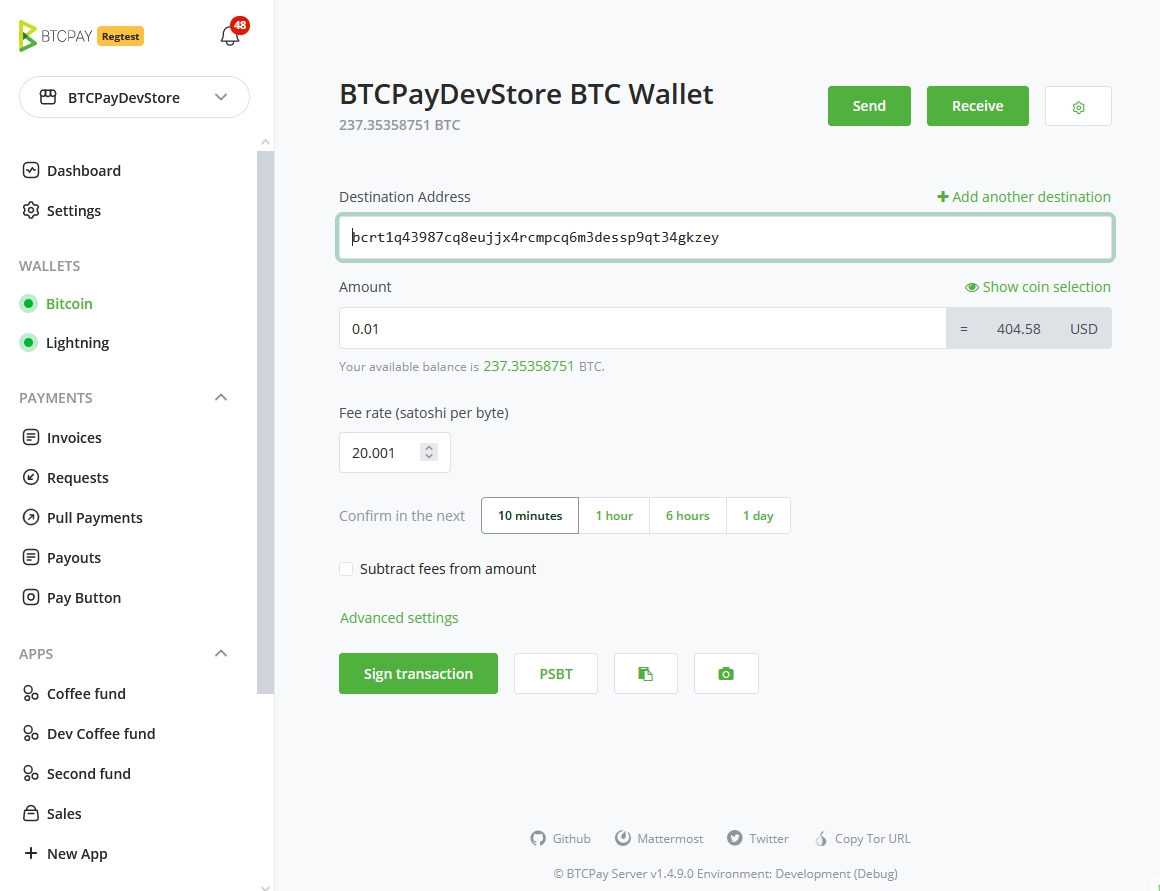Select the 1 hour confirmation target

coord(614,516)
